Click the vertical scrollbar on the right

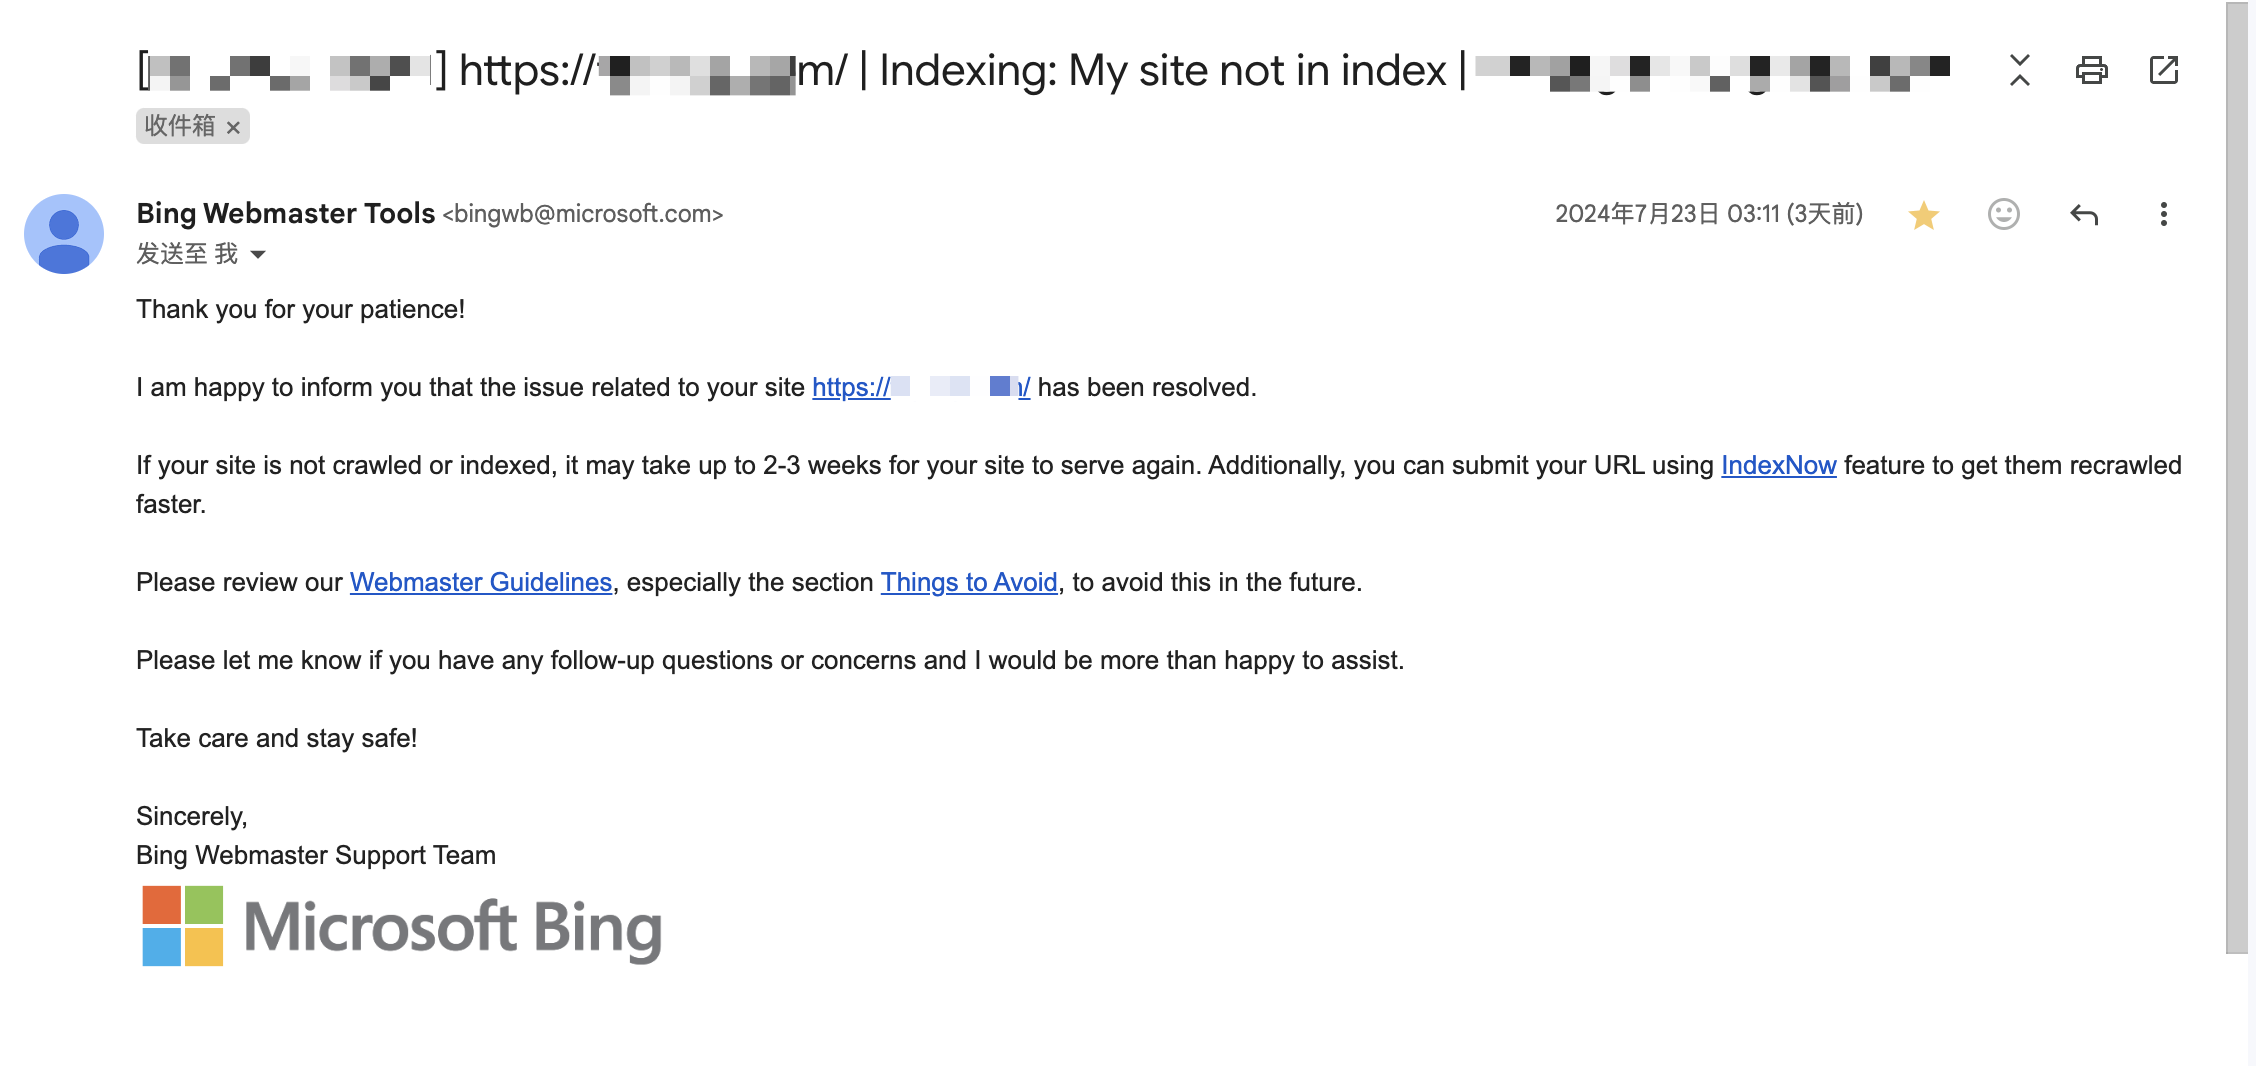click(2237, 478)
